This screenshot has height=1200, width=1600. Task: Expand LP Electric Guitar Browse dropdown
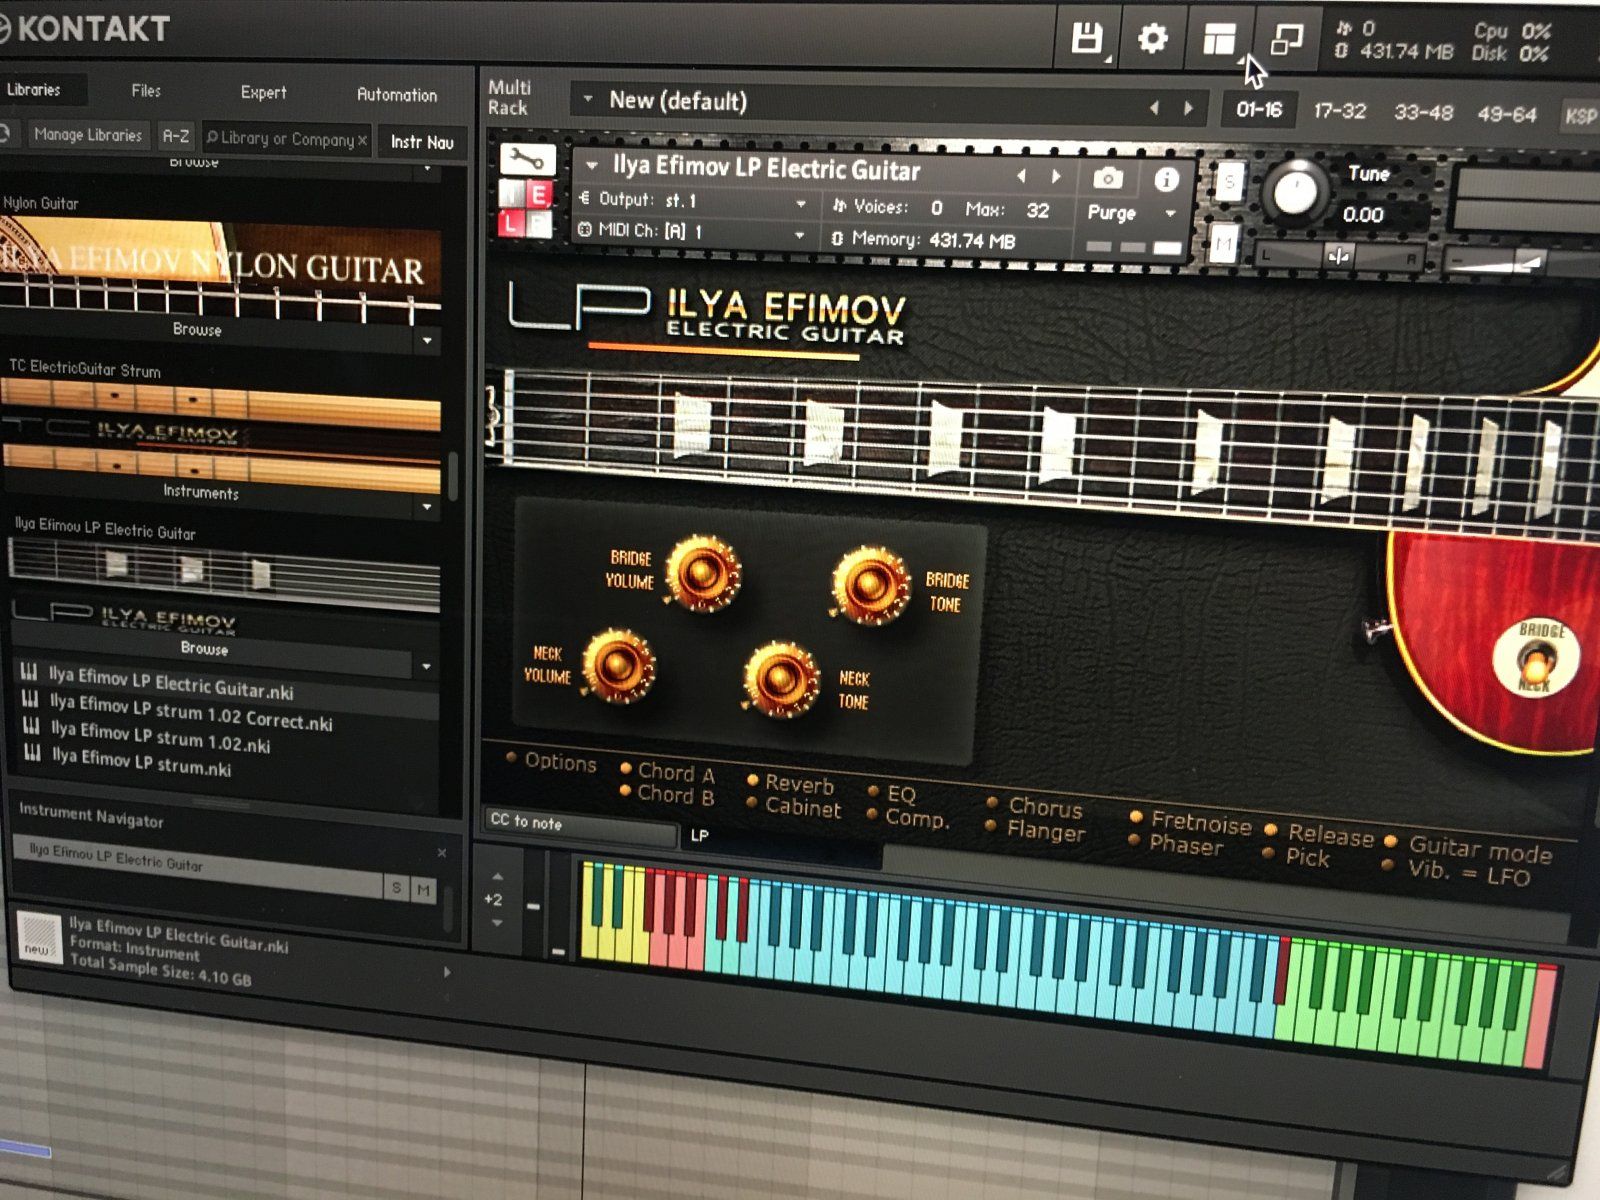426,666
